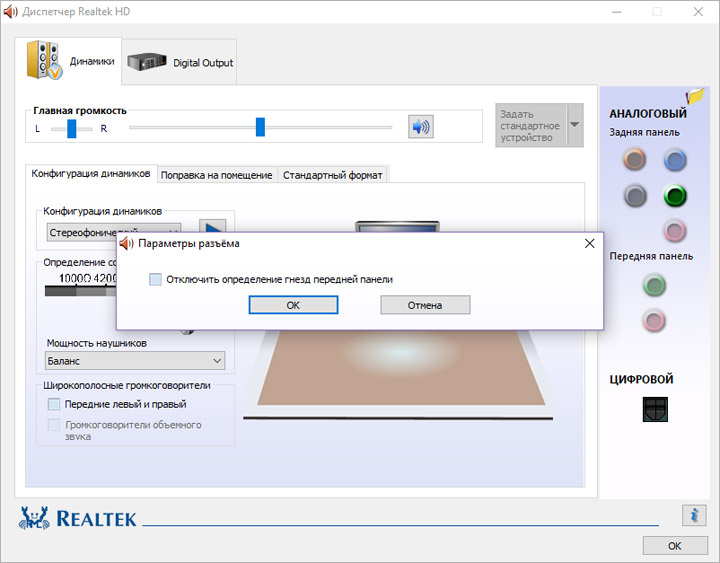Enable 'Отключить определение гнезд передней панели' checkbox
The width and height of the screenshot is (720, 563).
point(155,279)
